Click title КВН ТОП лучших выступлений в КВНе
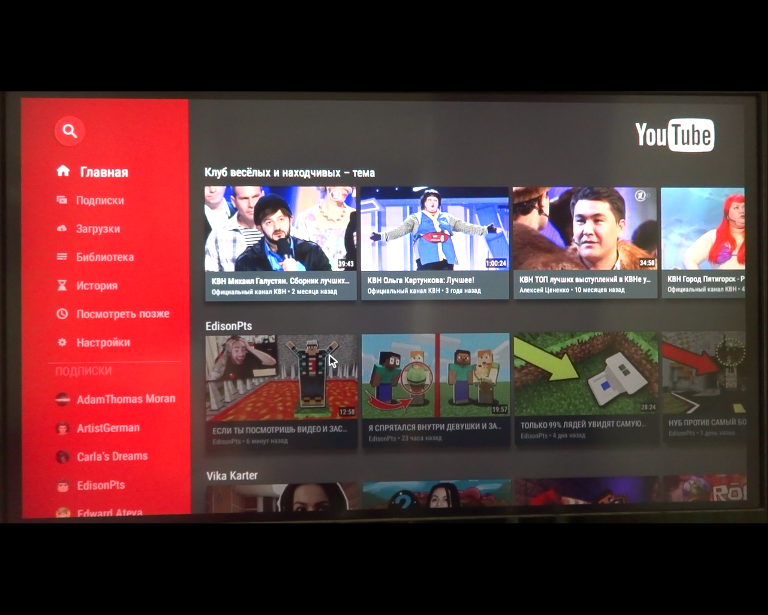The height and width of the screenshot is (615, 768). tap(585, 280)
